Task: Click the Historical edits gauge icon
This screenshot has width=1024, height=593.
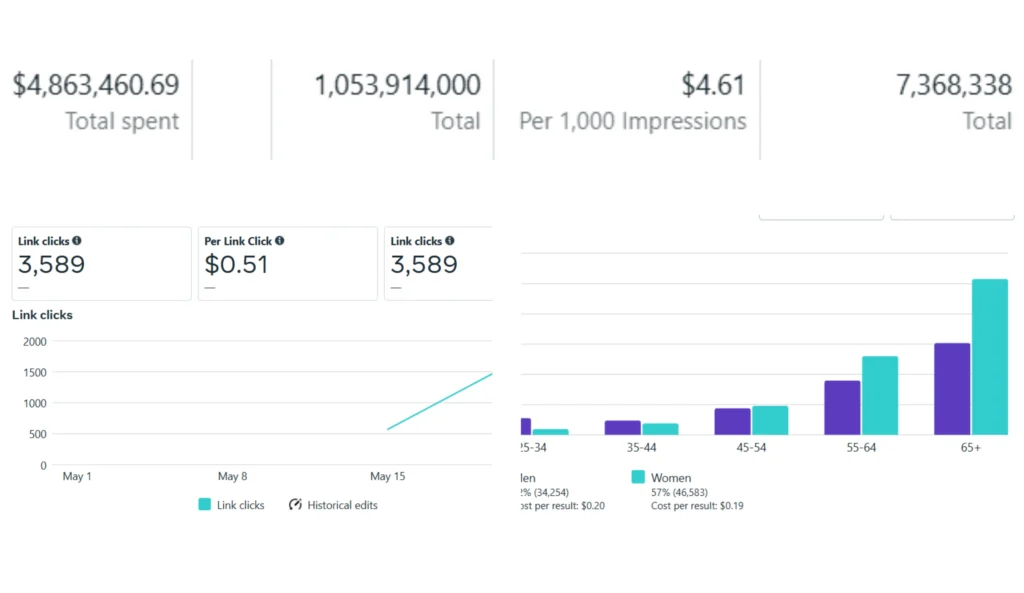Action: (295, 505)
